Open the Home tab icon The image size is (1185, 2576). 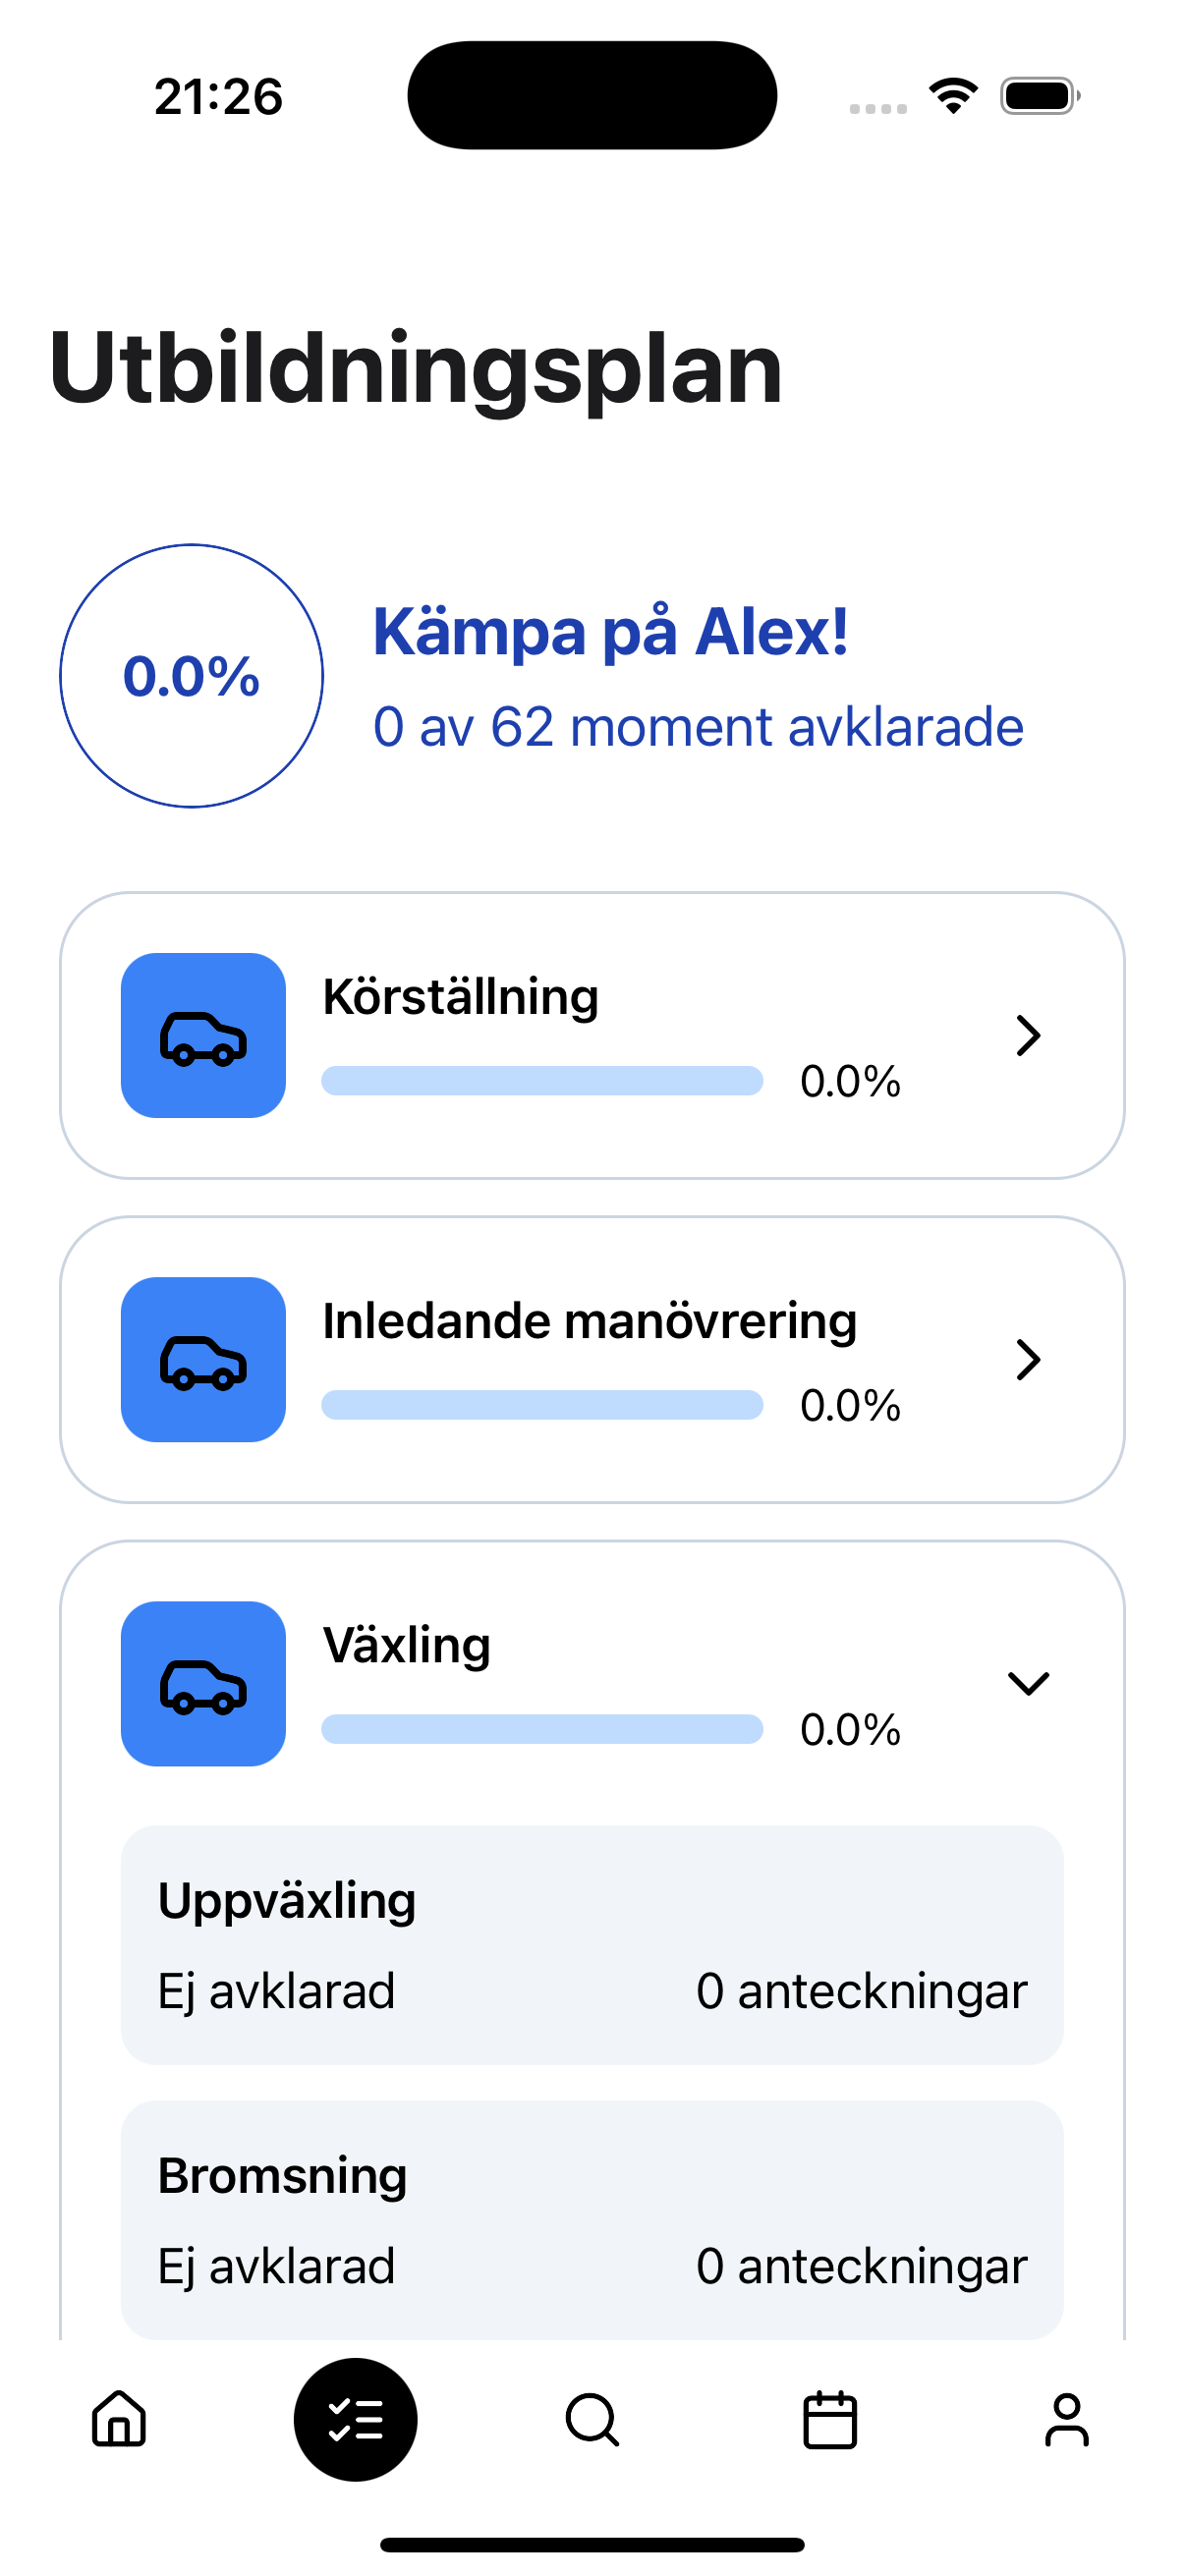click(119, 2419)
